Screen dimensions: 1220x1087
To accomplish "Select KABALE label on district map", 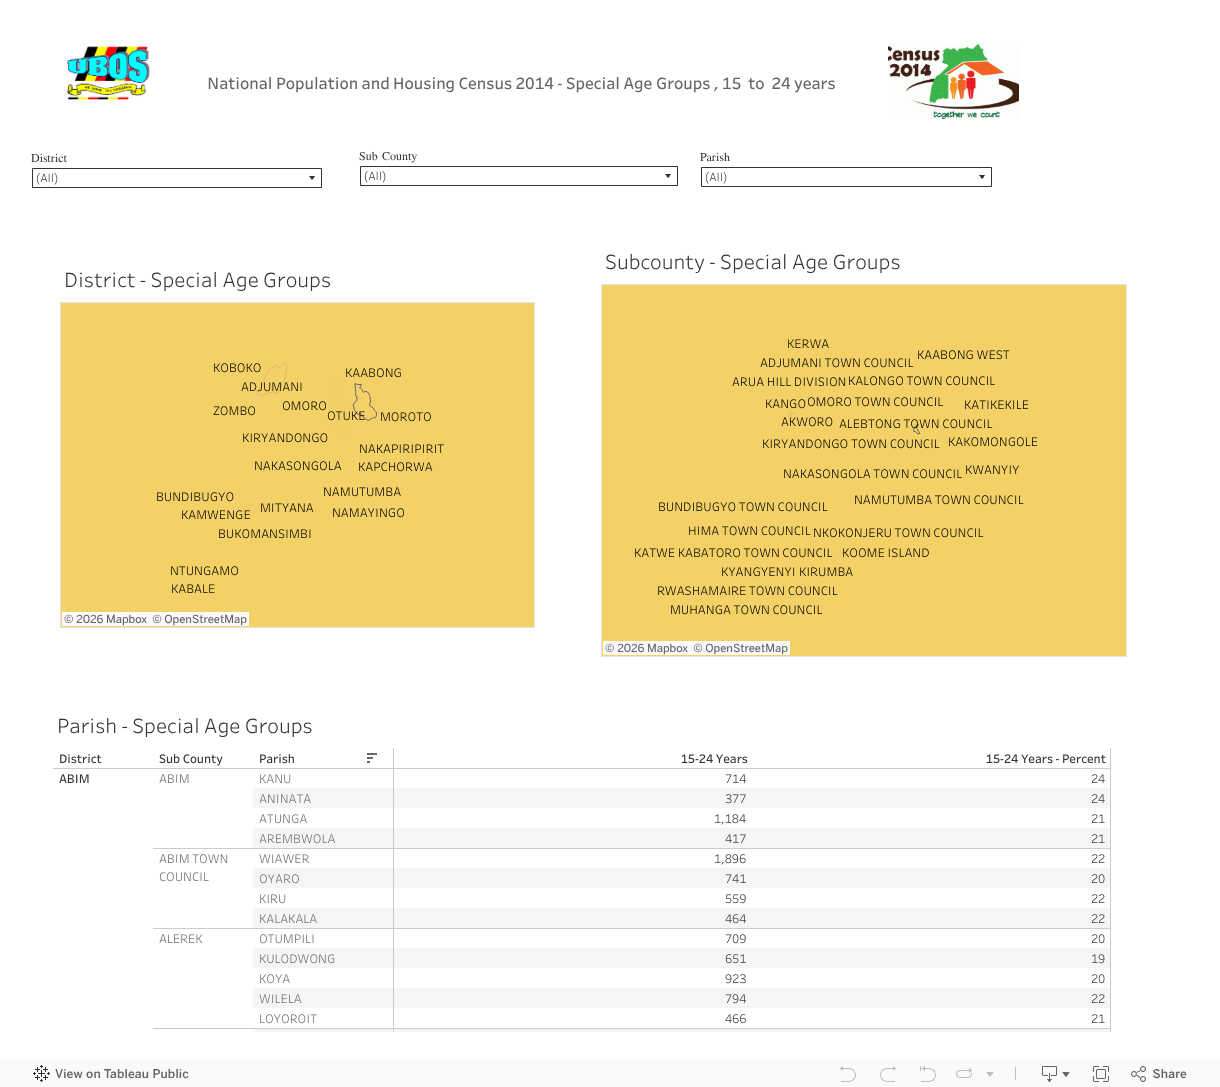I will click(193, 589).
